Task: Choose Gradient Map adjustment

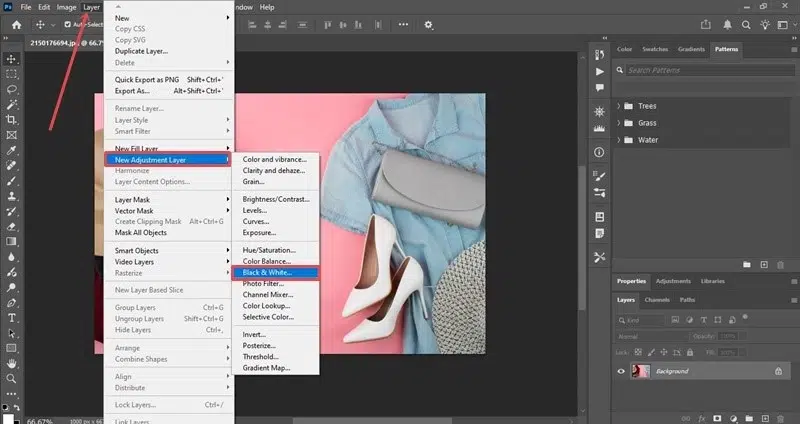Action: coord(276,368)
